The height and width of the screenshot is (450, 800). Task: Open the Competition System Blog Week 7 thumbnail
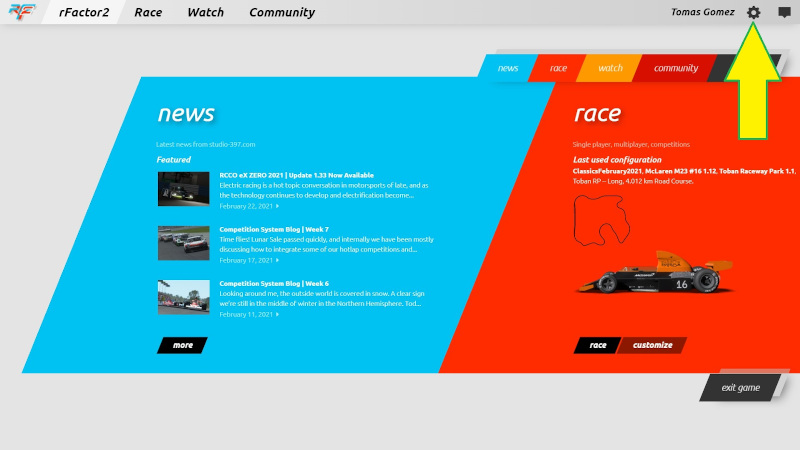click(184, 243)
